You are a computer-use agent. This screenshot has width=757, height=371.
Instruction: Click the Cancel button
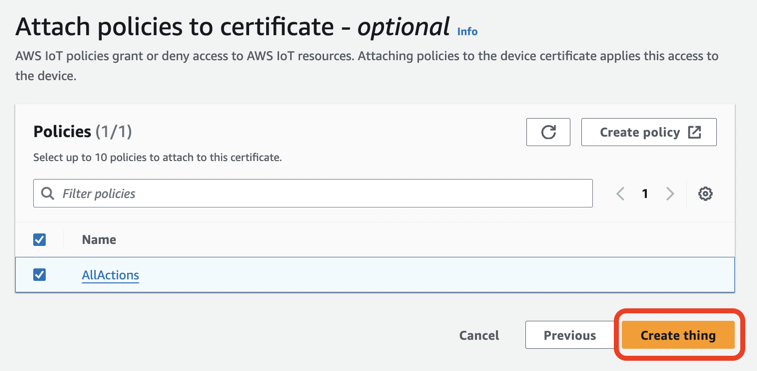[479, 335]
